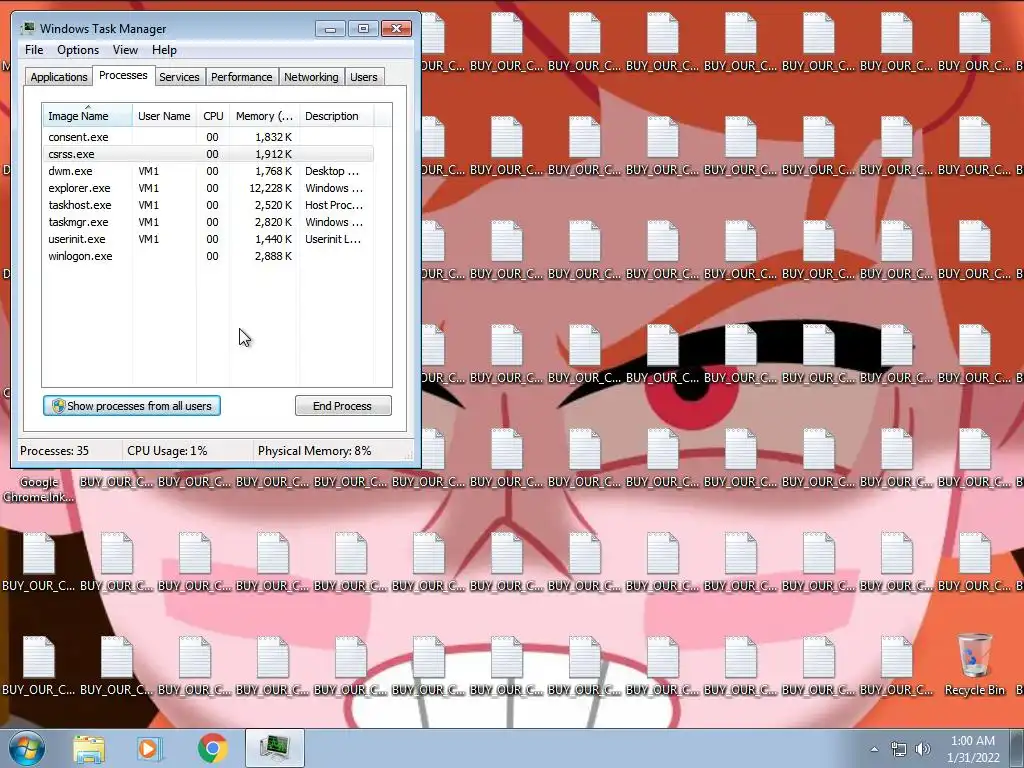The image size is (1024, 768).
Task: Click the Userinit L... description cell
Action: pos(333,239)
